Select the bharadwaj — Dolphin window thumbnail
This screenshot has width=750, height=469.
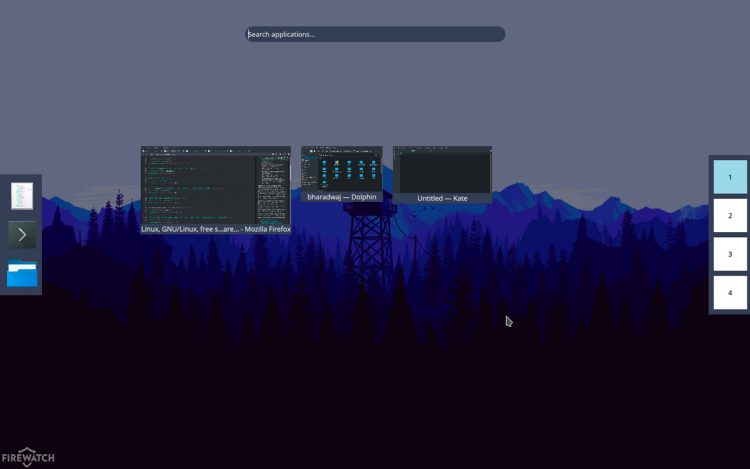pyautogui.click(x=342, y=169)
